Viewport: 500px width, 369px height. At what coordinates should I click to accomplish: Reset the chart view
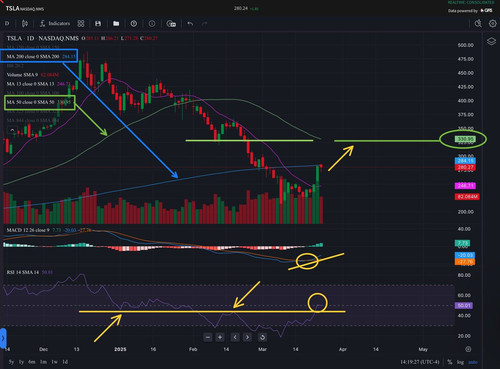pos(262,337)
